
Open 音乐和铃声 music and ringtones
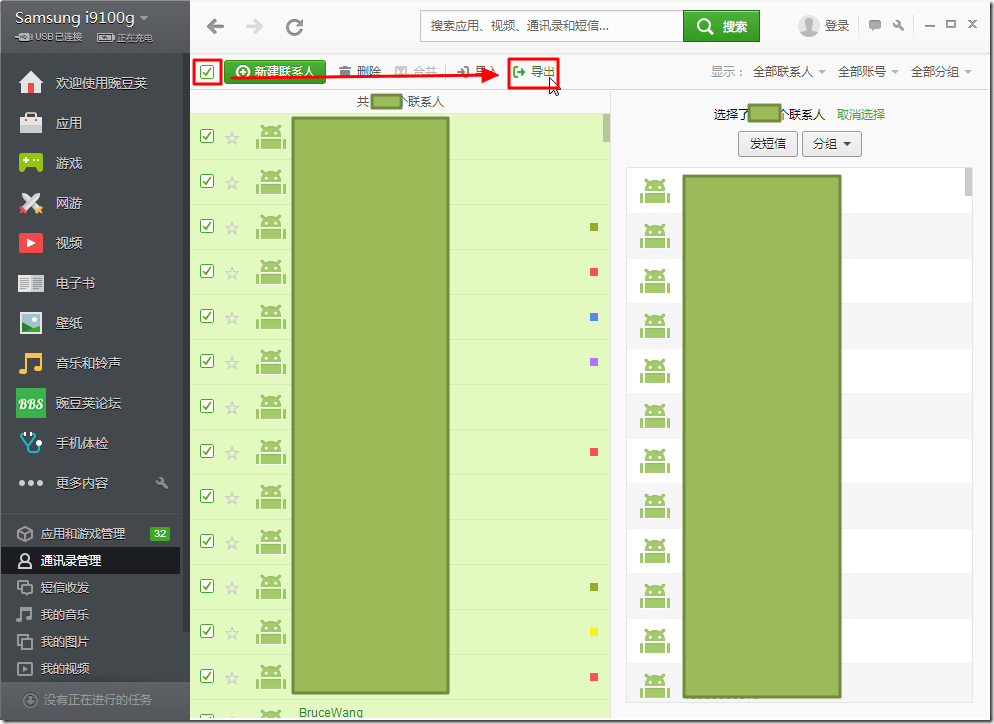point(70,363)
